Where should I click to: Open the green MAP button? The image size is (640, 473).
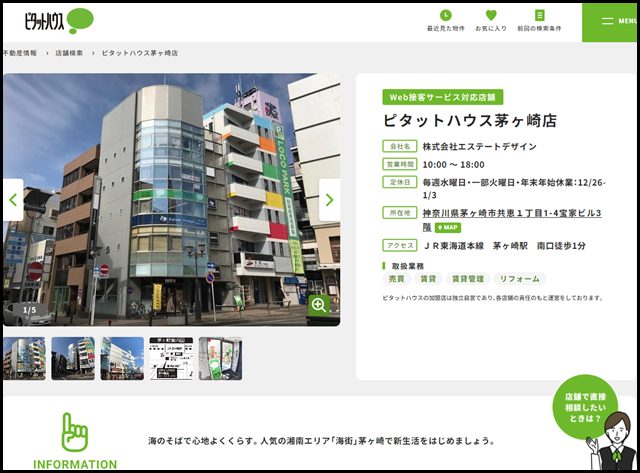(448, 227)
